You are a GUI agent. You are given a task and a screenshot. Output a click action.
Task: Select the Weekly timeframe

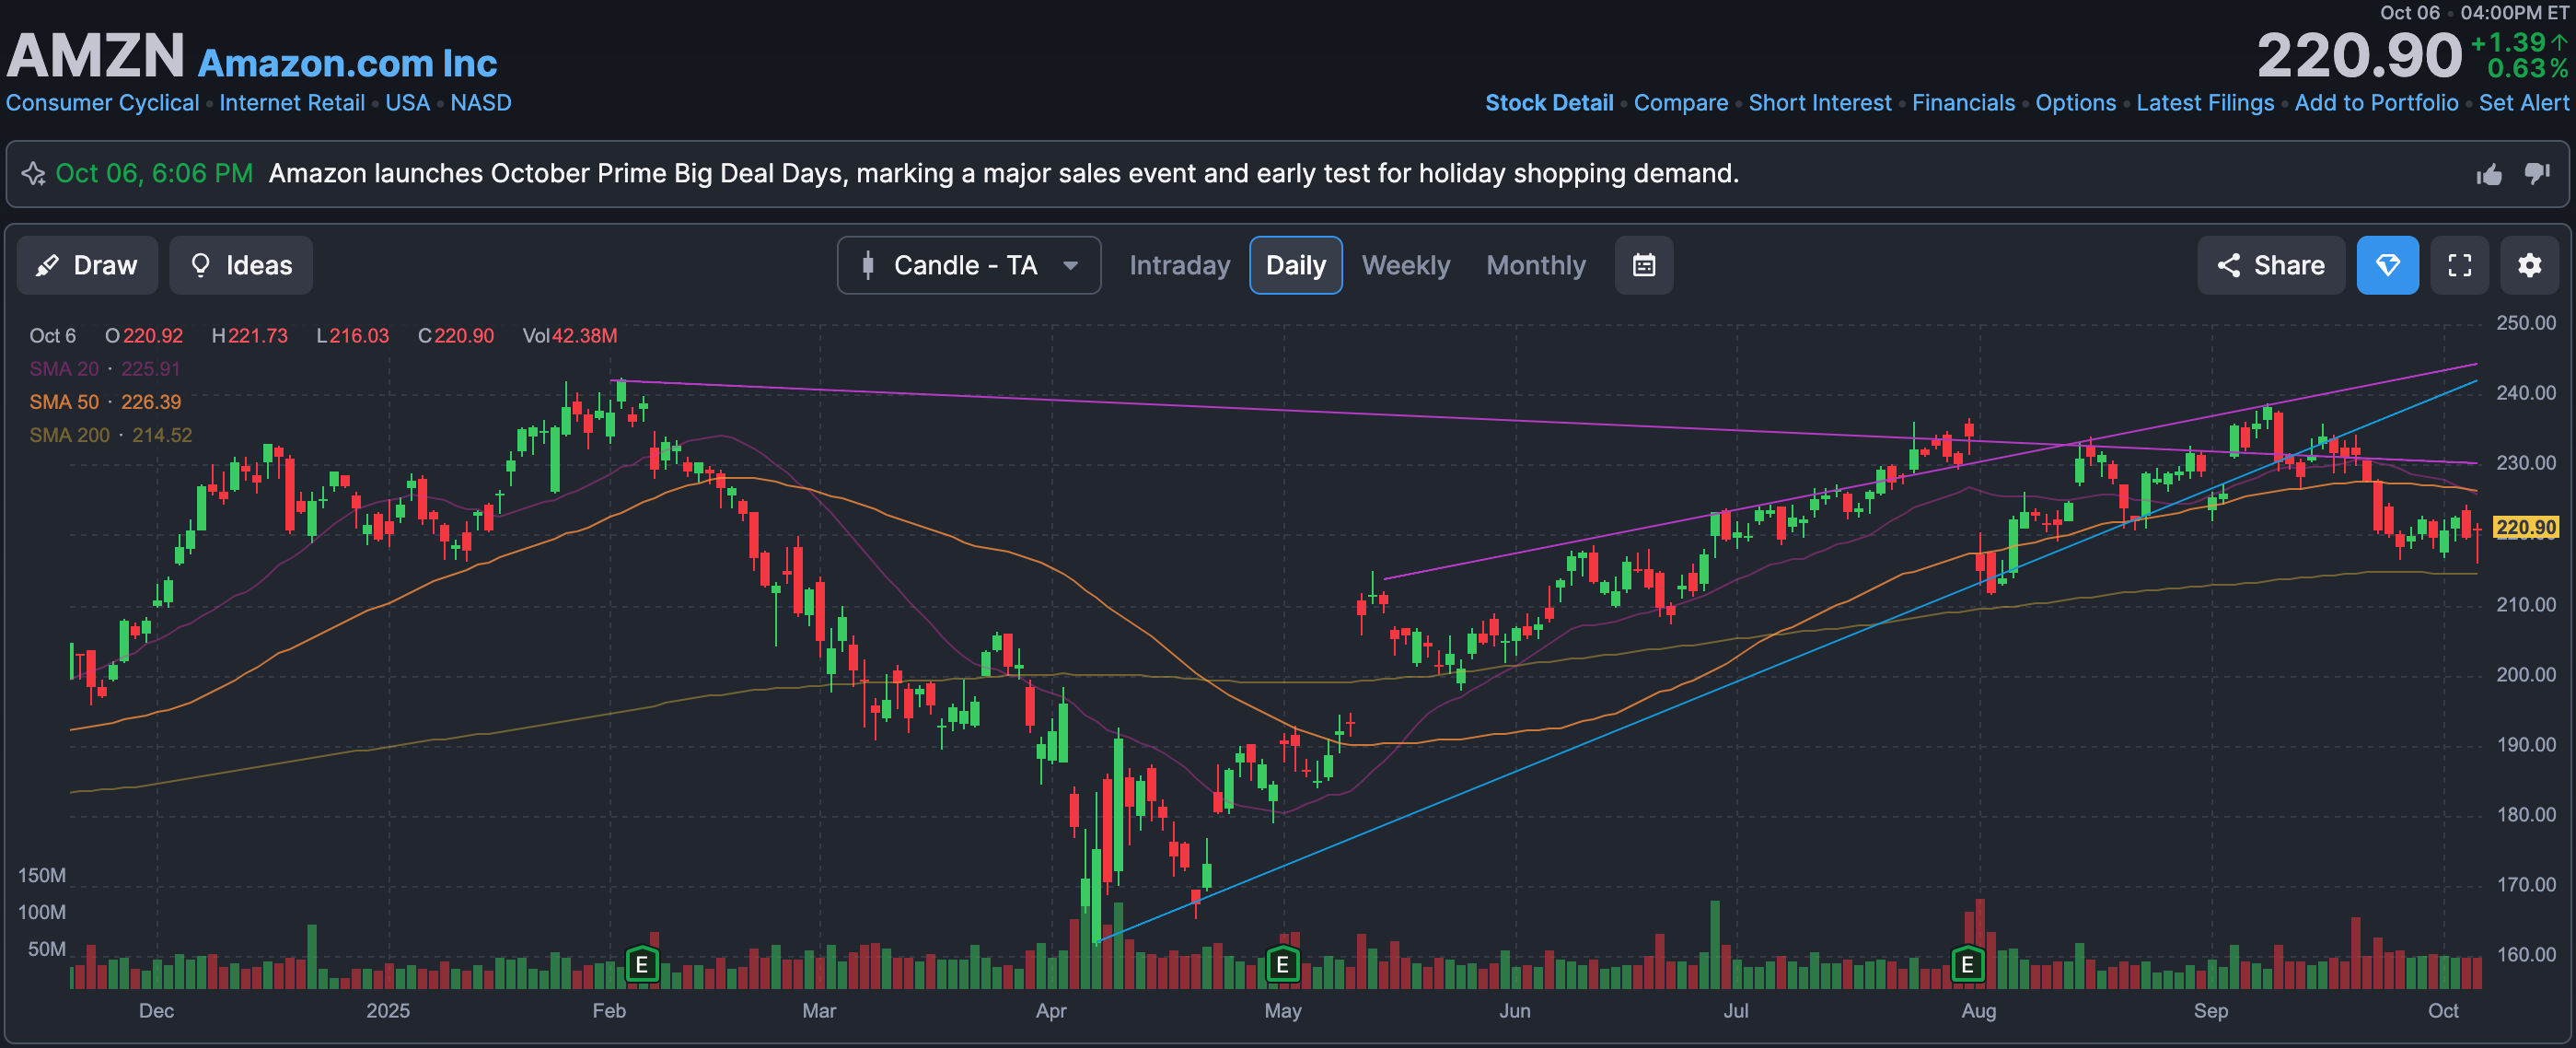[1405, 265]
